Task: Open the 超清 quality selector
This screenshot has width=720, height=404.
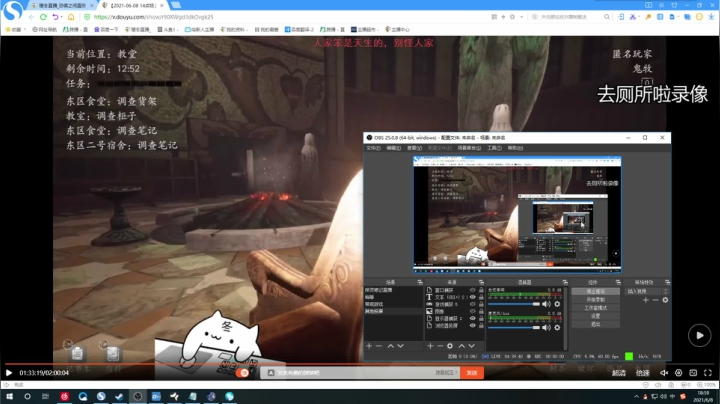Action: 619,373
